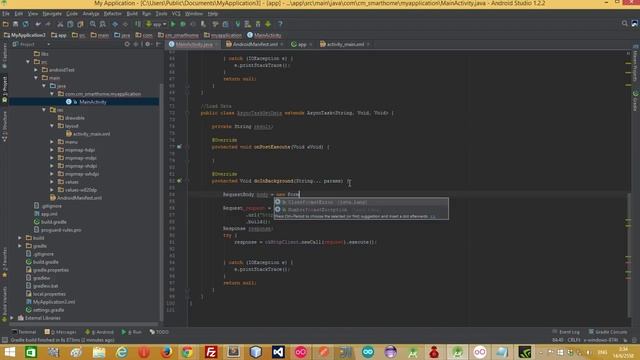Collapse the layout folder arrow
Viewport: 640px width, 360px height.
coord(52,126)
